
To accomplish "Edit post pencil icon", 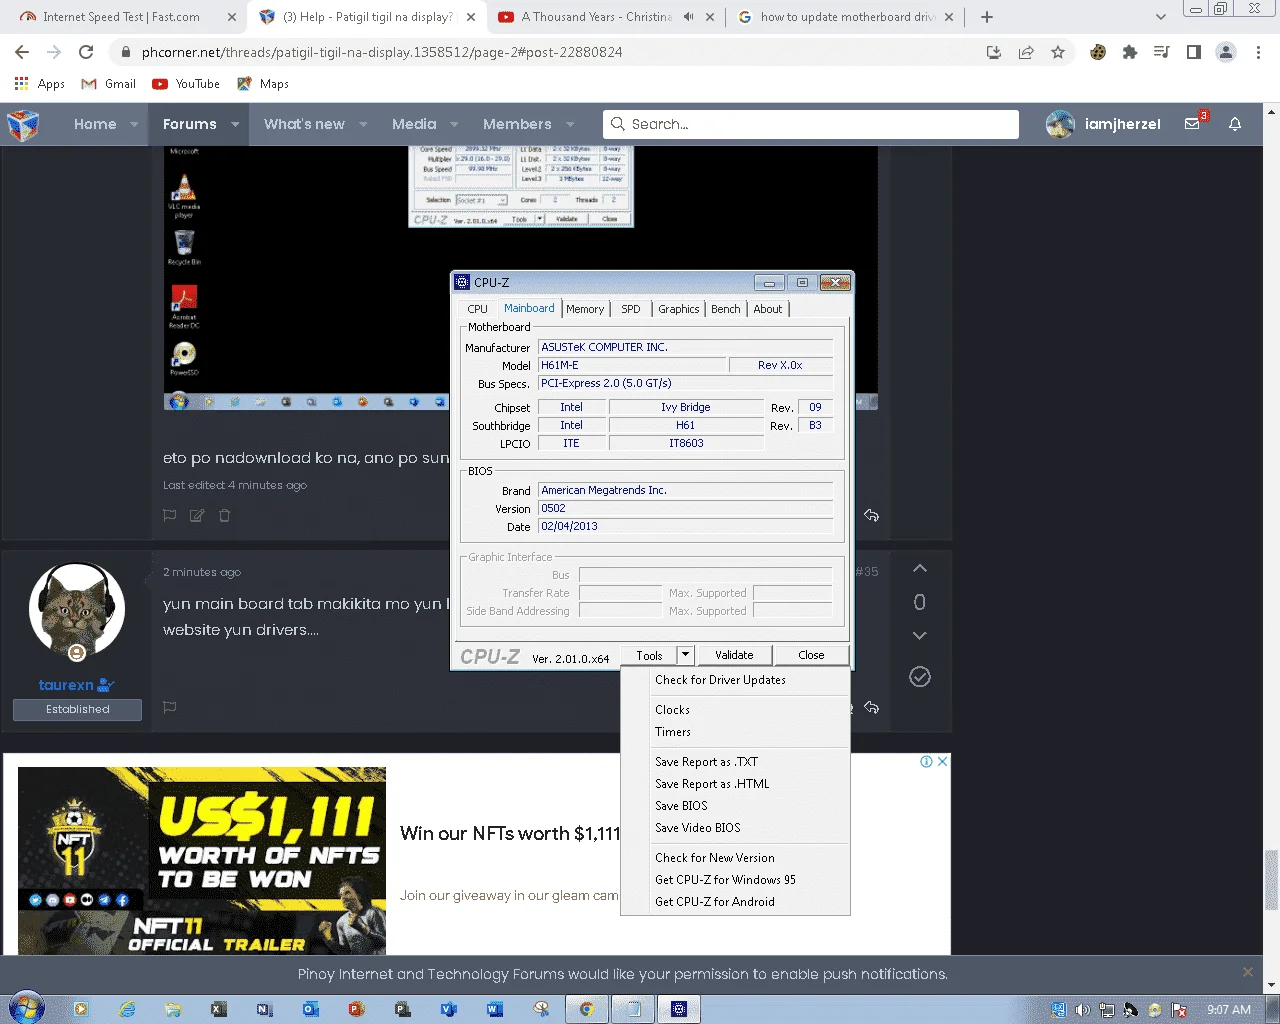I will coord(197,516).
